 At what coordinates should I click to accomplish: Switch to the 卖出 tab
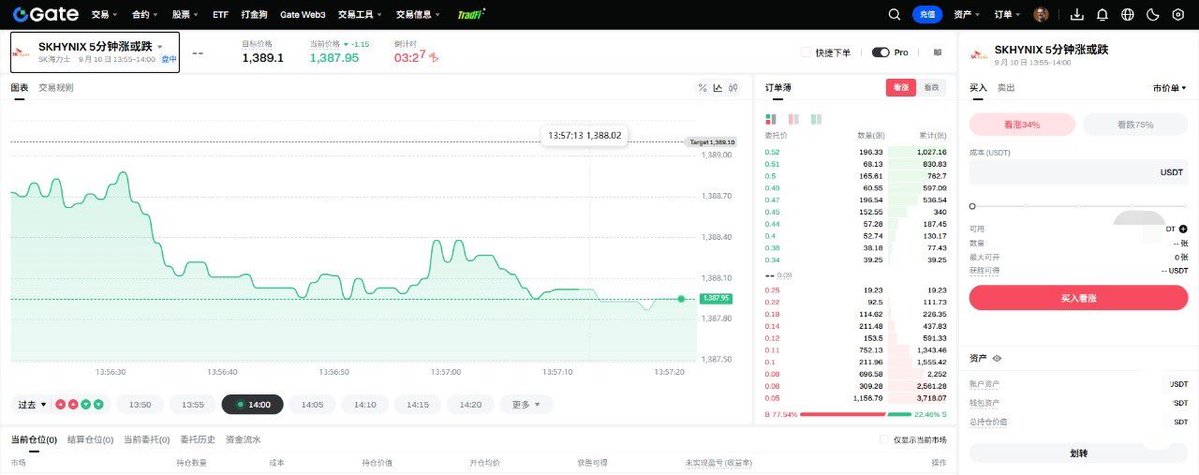point(1006,88)
